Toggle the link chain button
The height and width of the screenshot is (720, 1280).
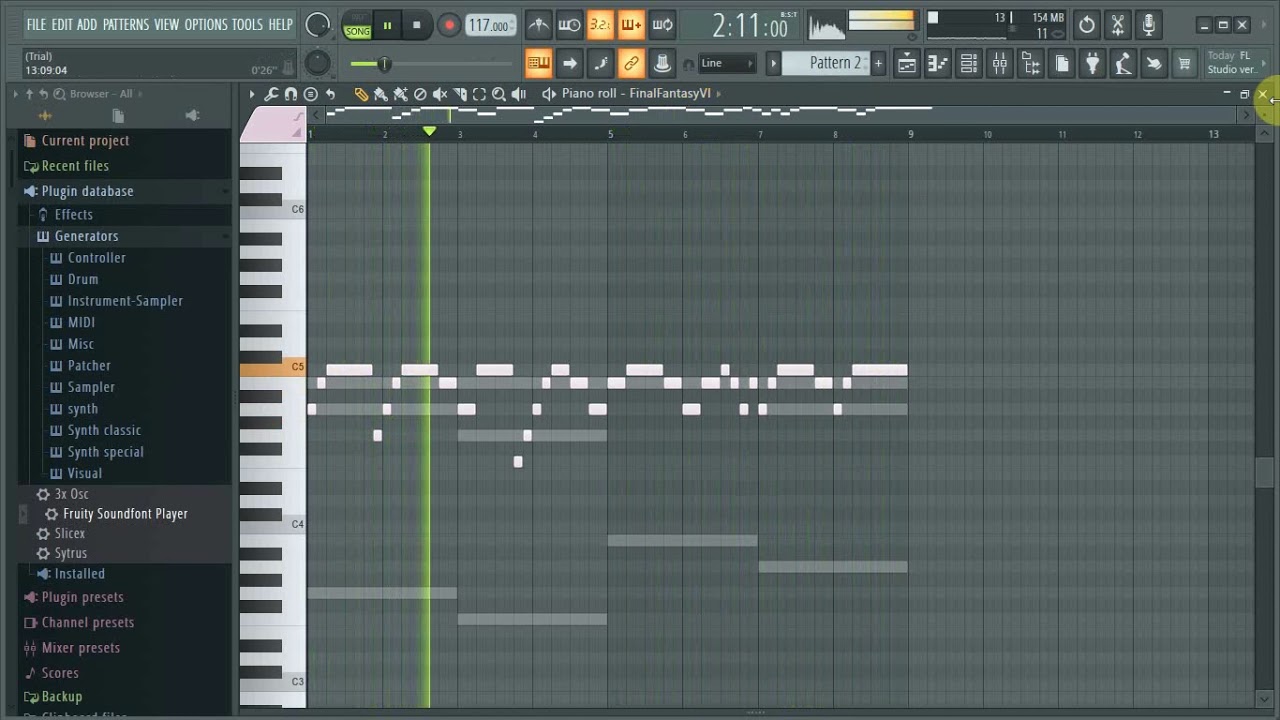(x=631, y=64)
